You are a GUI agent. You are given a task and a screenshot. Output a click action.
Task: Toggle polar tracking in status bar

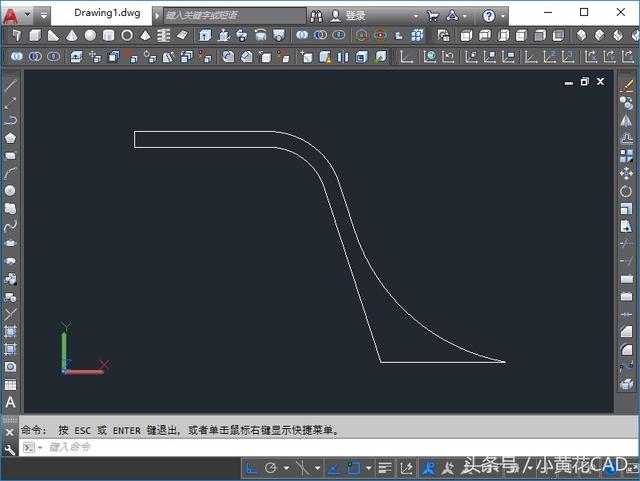click(271, 467)
